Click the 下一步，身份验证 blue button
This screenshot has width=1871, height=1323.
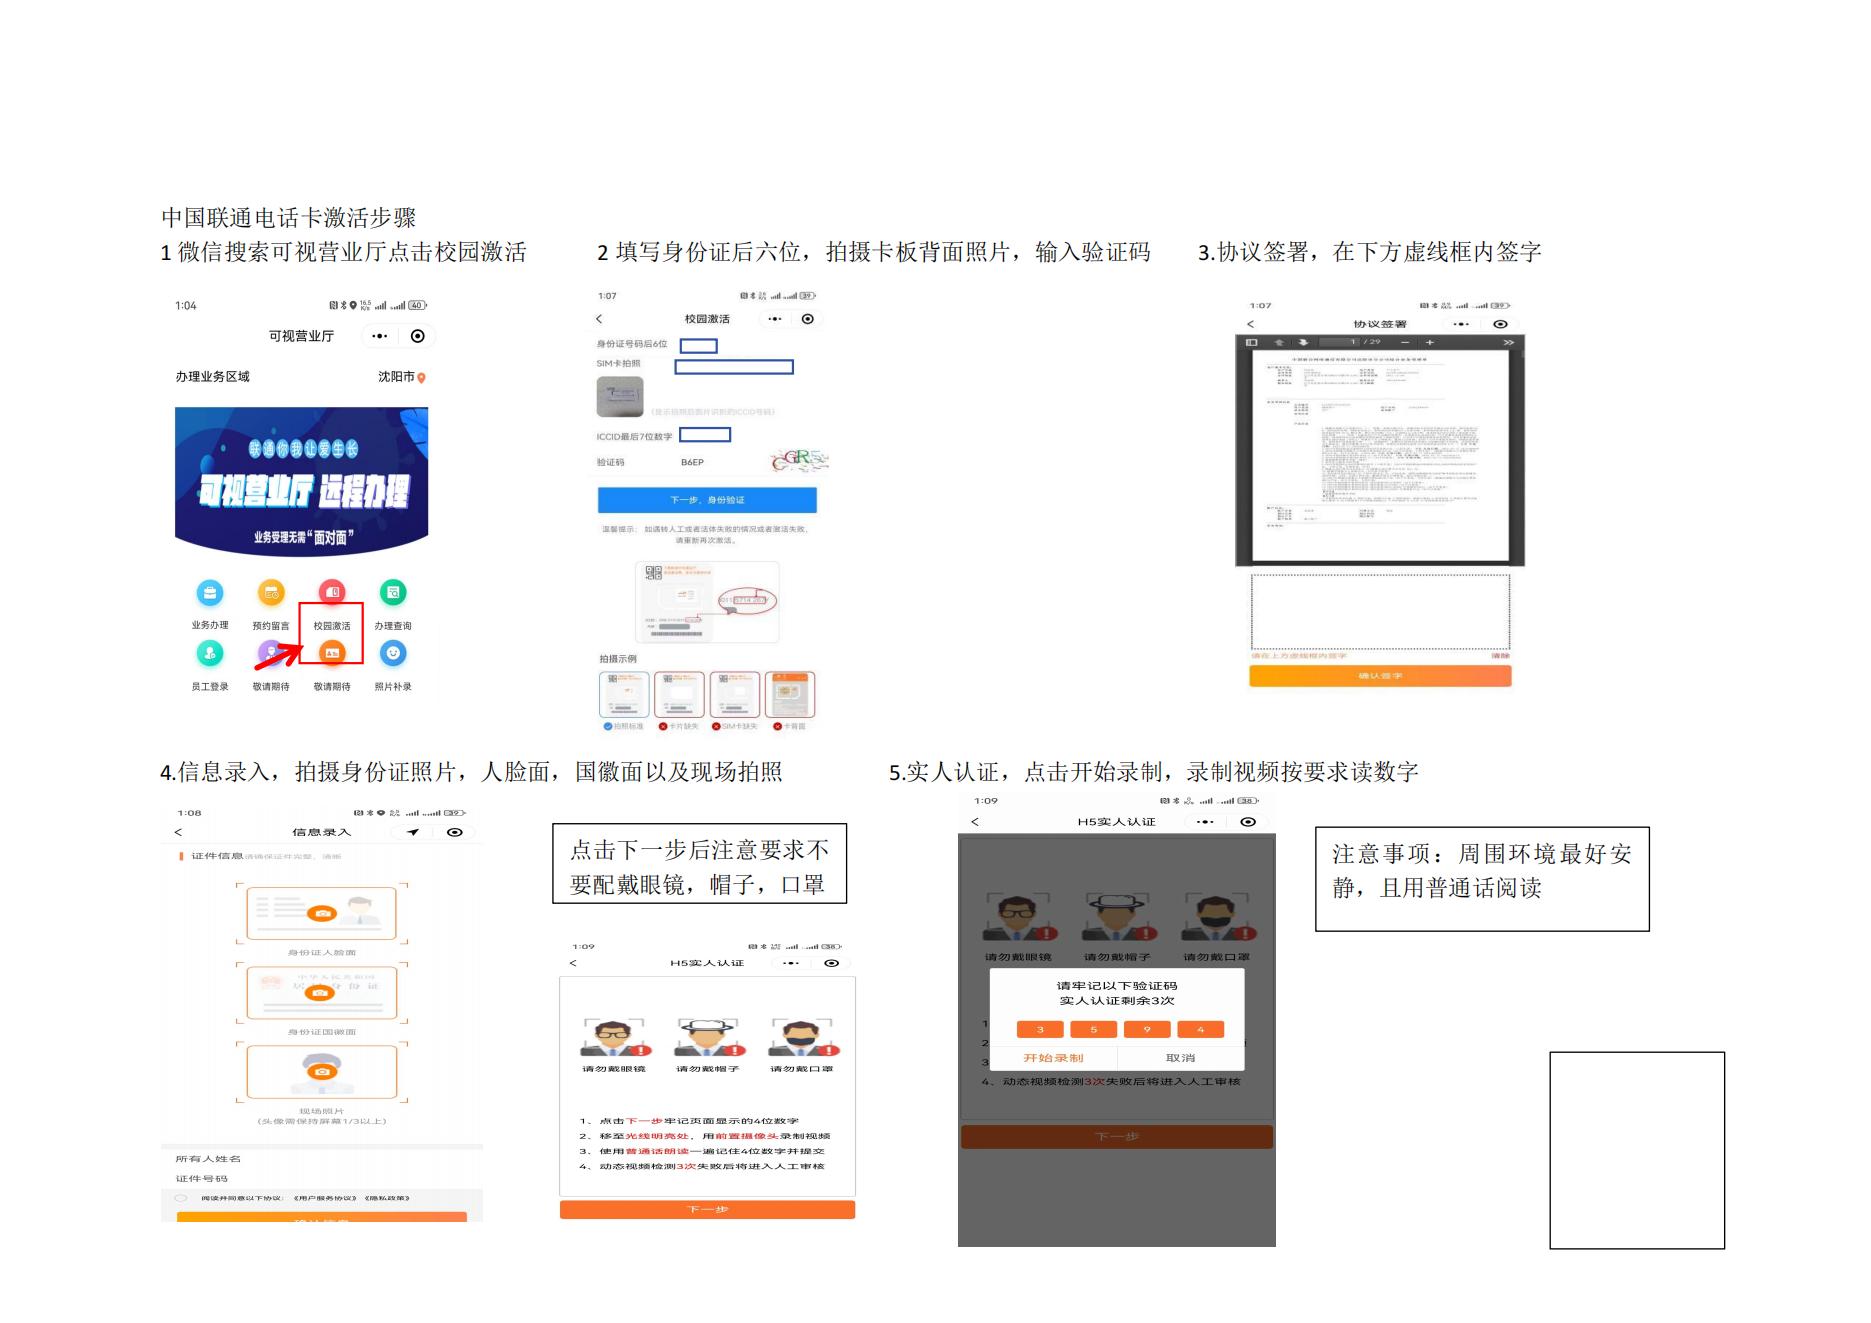707,500
